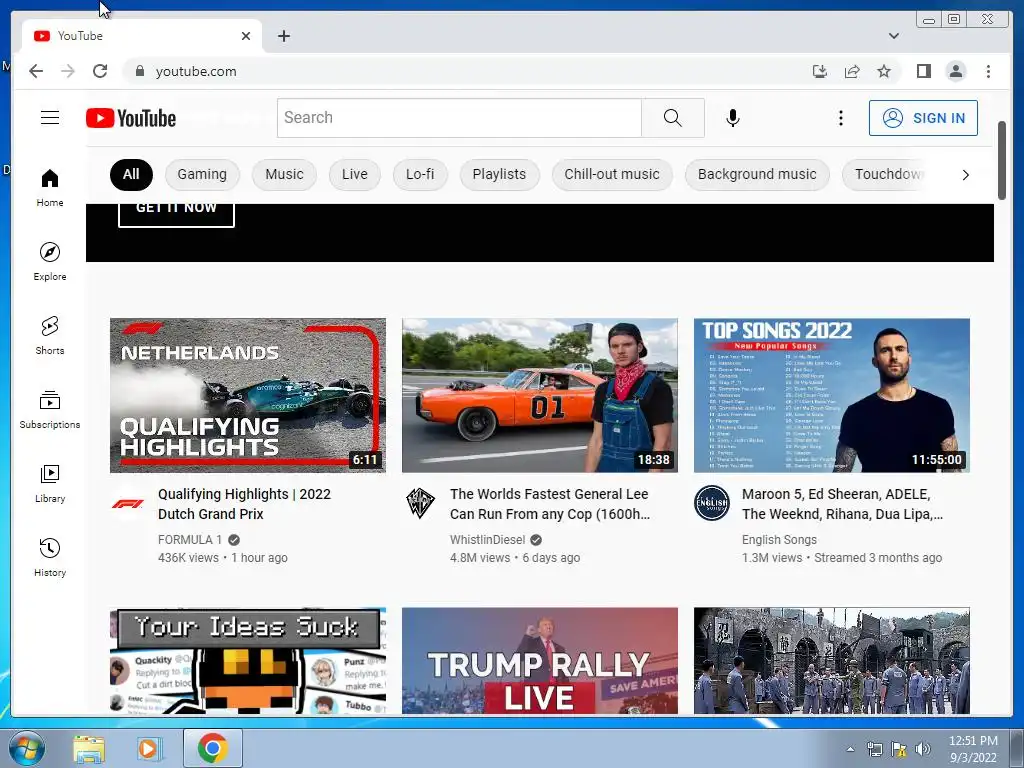Screen dimensions: 1024x768
Task: Click the YouTube search input field
Action: (x=459, y=118)
